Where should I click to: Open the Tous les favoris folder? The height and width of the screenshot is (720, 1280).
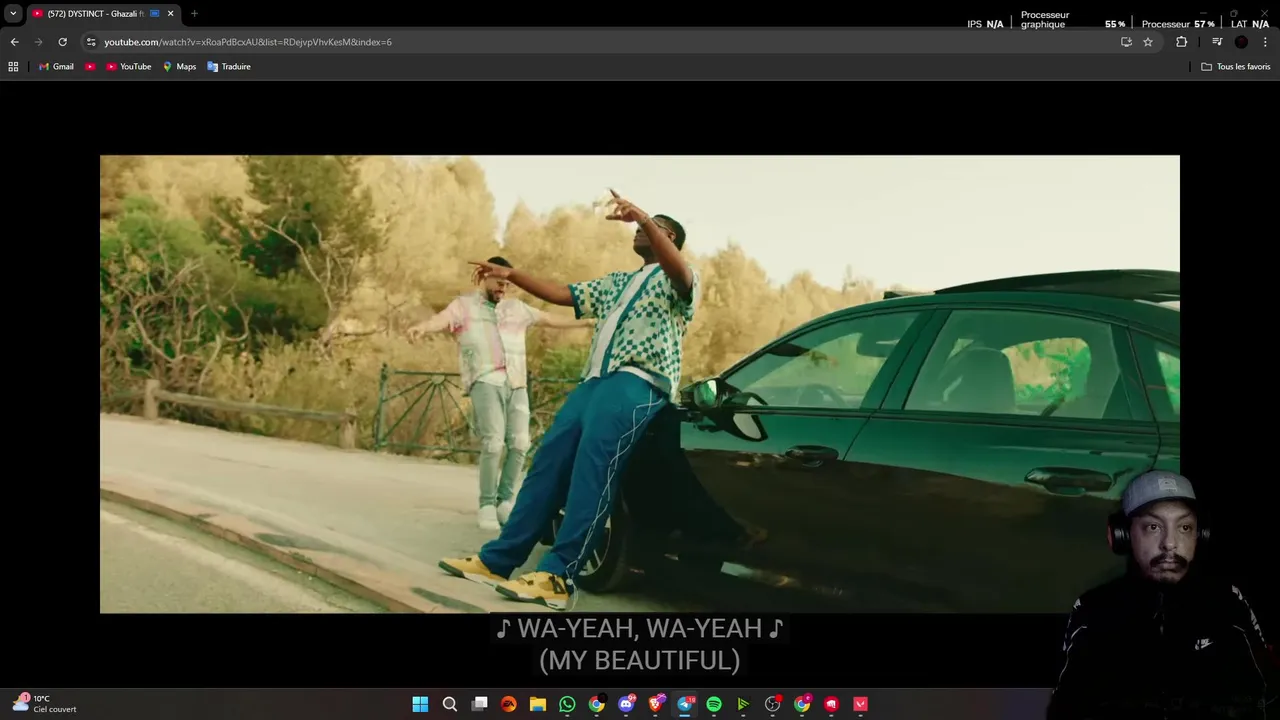coord(1236,67)
